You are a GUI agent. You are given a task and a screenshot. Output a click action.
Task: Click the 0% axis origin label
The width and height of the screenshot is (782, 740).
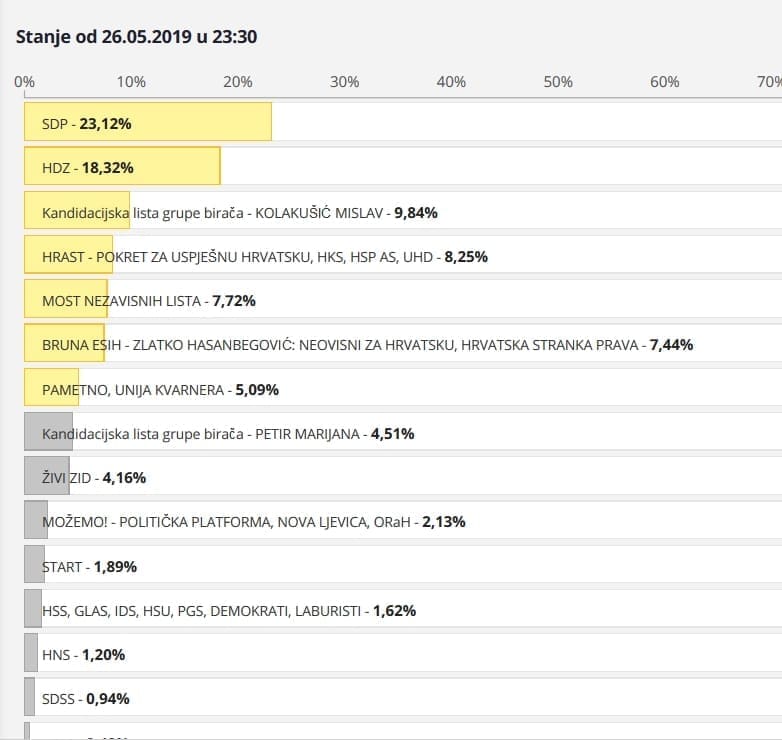point(25,82)
